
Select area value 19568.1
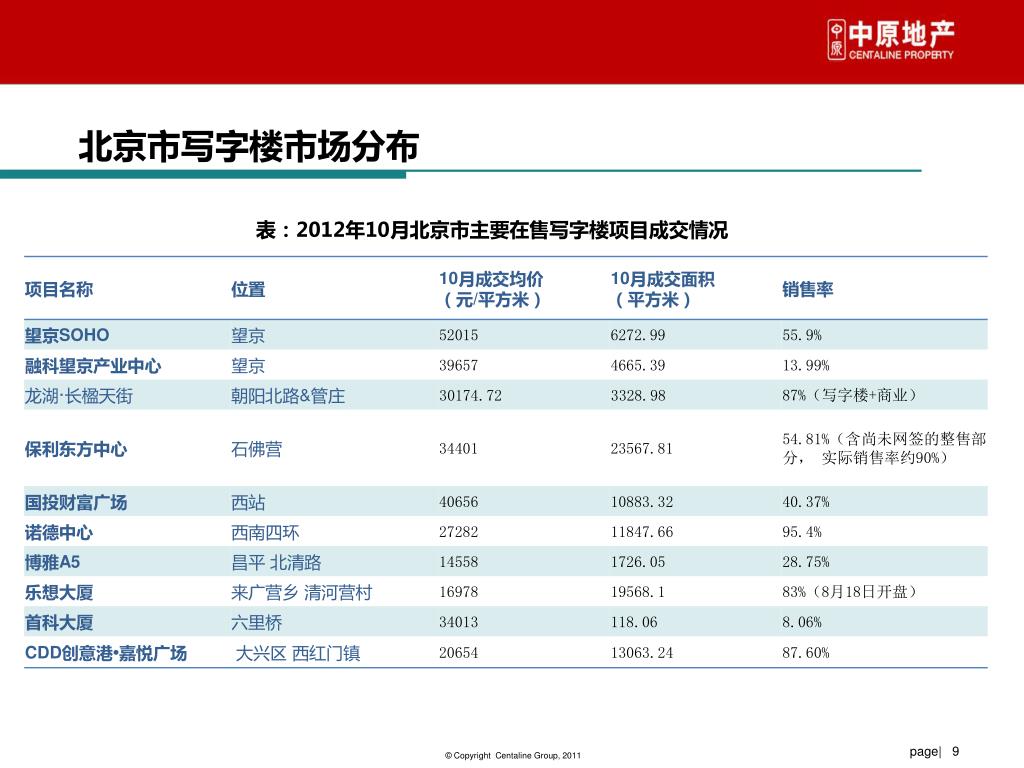coord(637,592)
